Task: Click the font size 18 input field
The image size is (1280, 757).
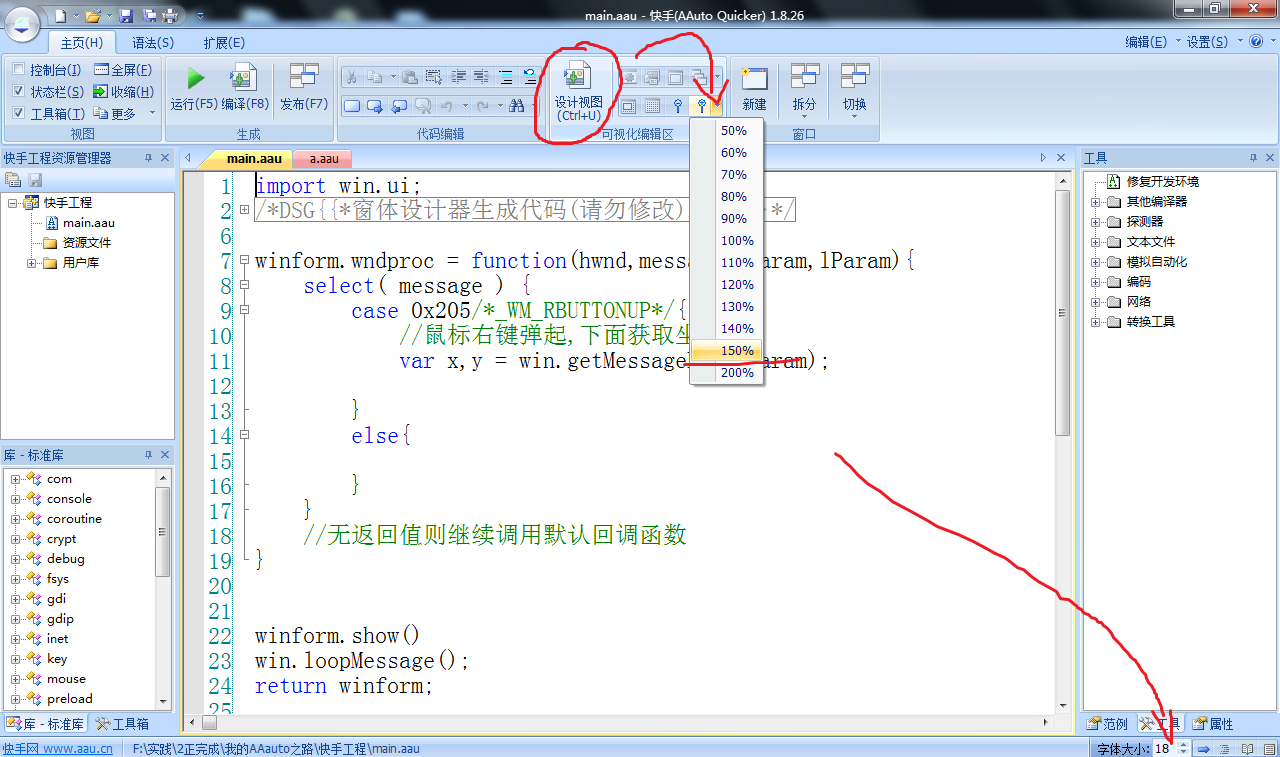Action: pos(1165,748)
